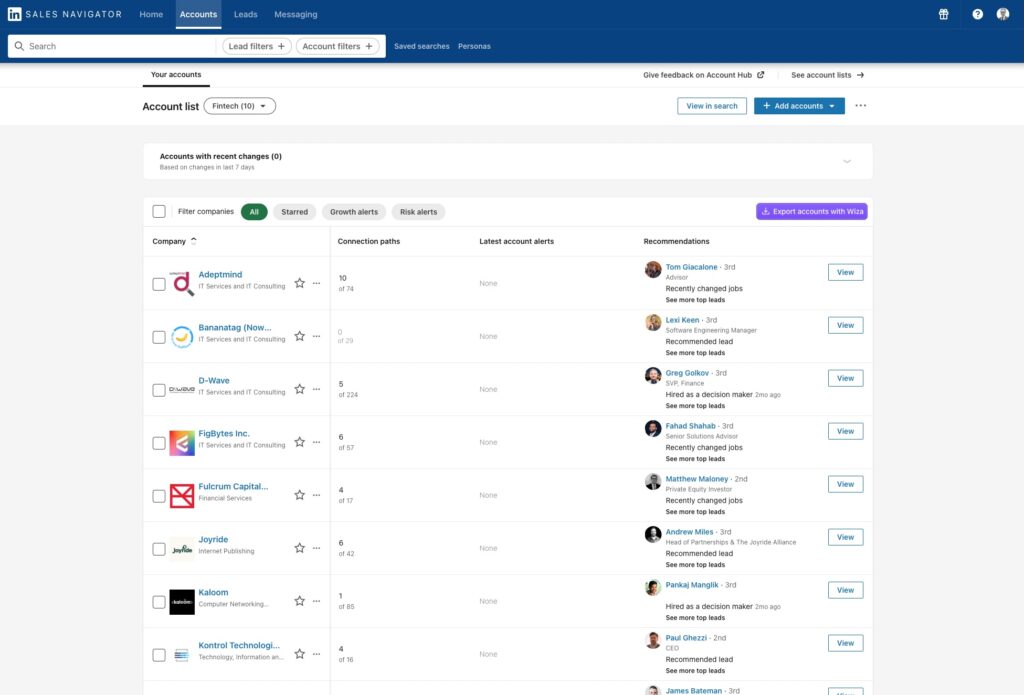Open more options for Adeptmind row

(317, 283)
